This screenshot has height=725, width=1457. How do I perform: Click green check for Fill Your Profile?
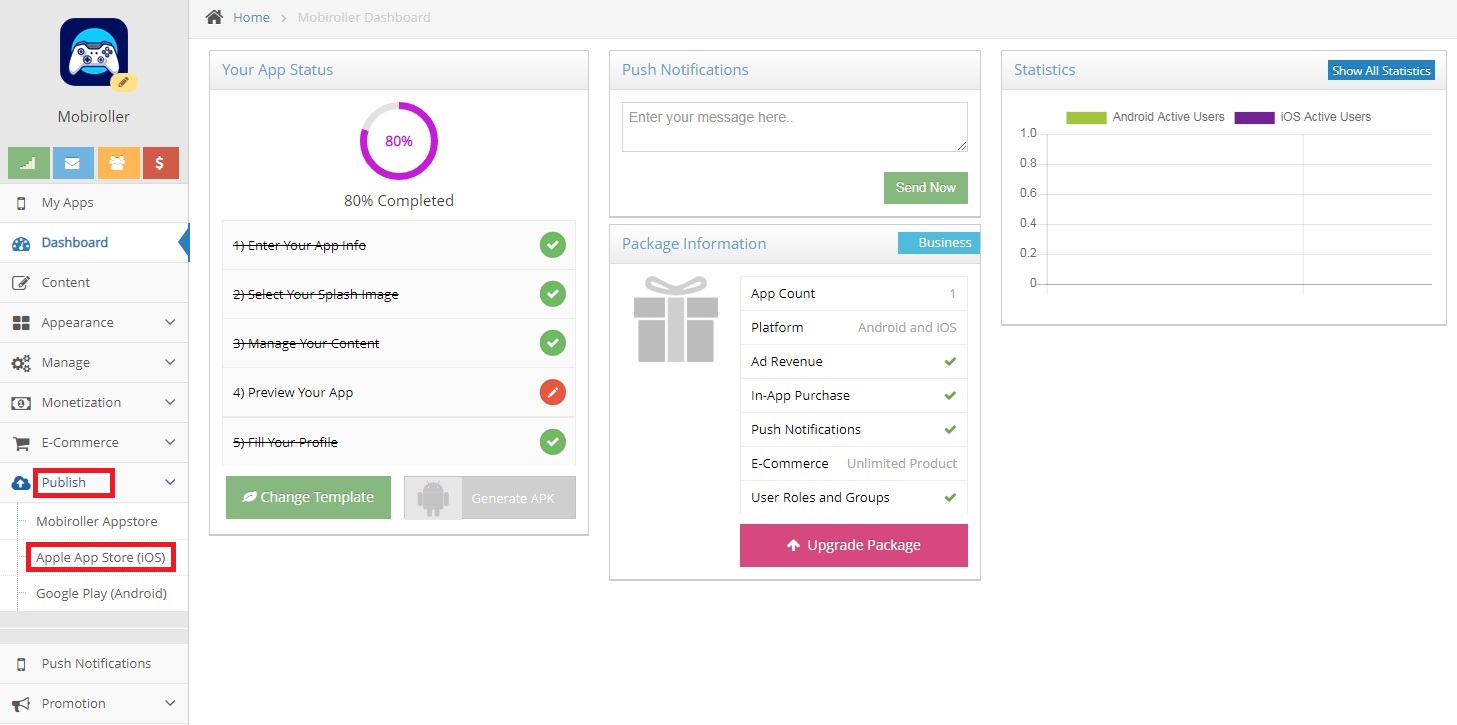(553, 441)
